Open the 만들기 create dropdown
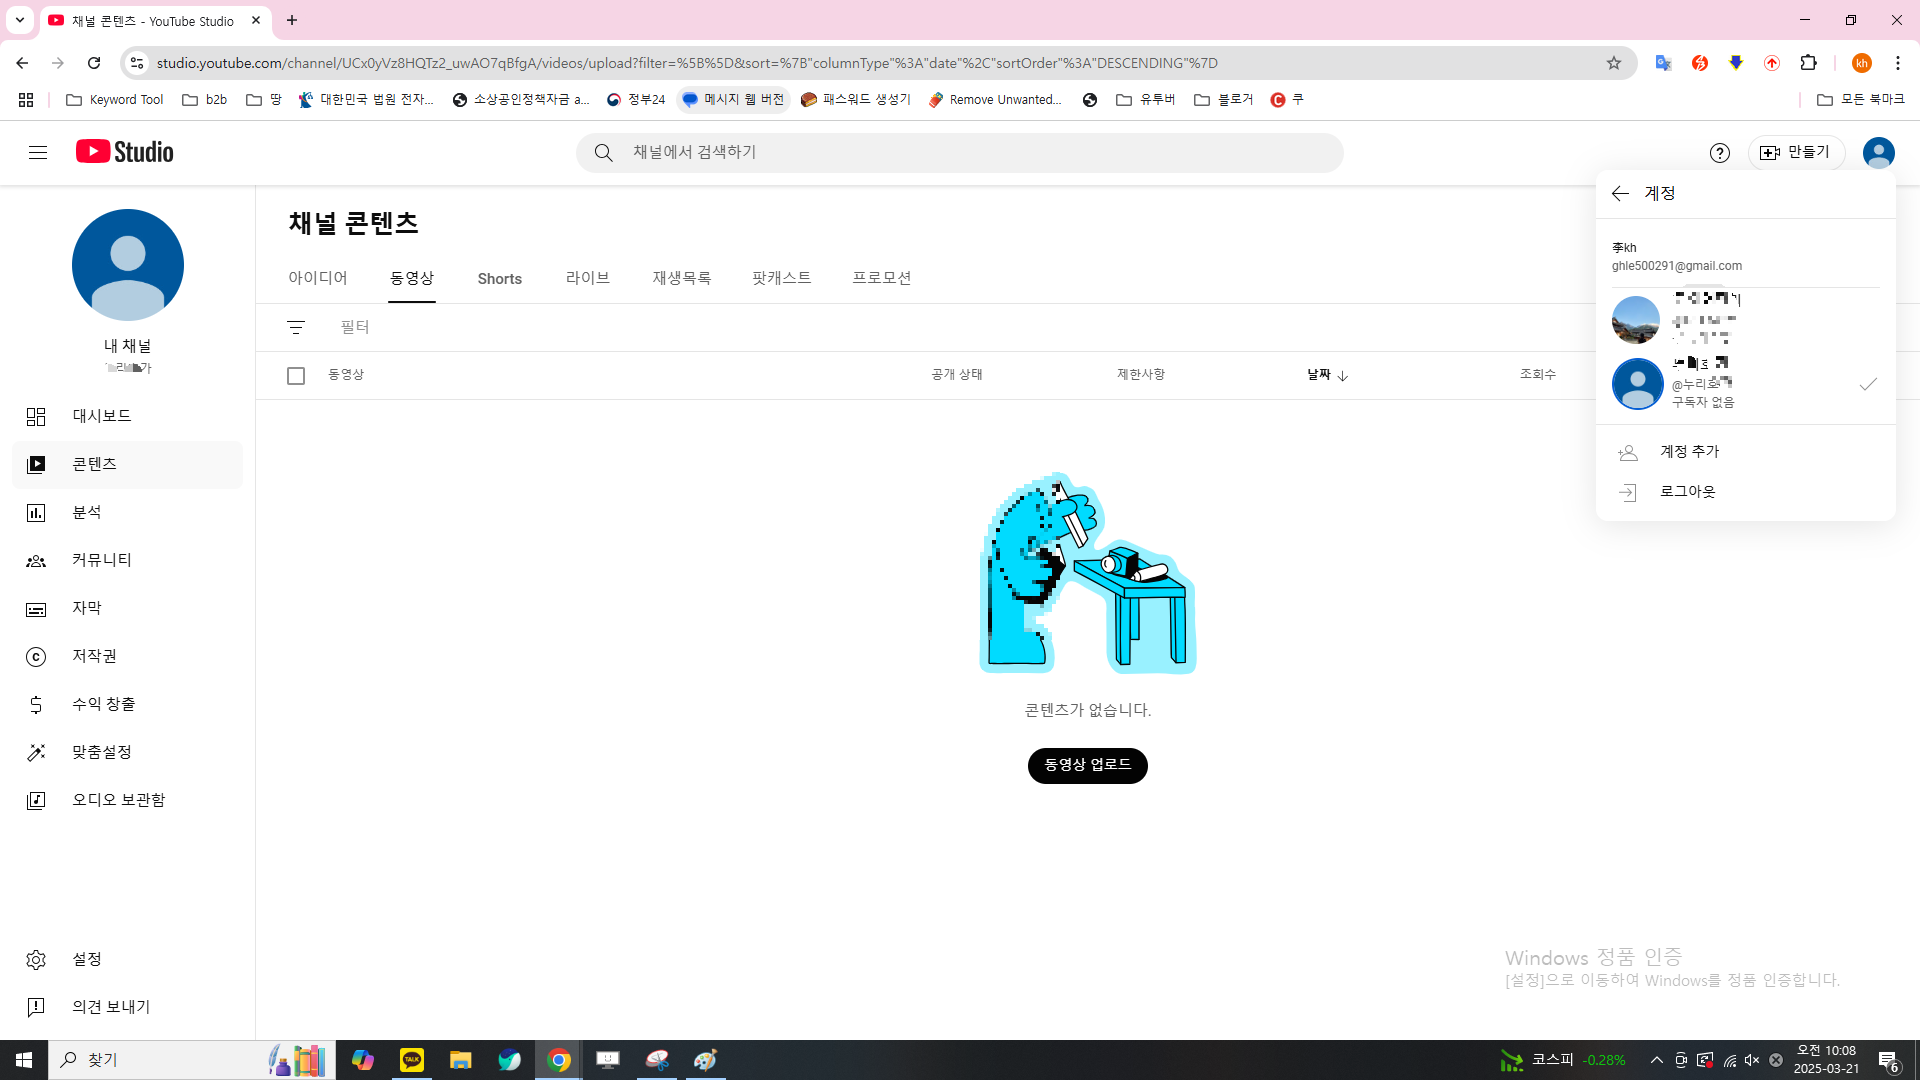 point(1796,152)
